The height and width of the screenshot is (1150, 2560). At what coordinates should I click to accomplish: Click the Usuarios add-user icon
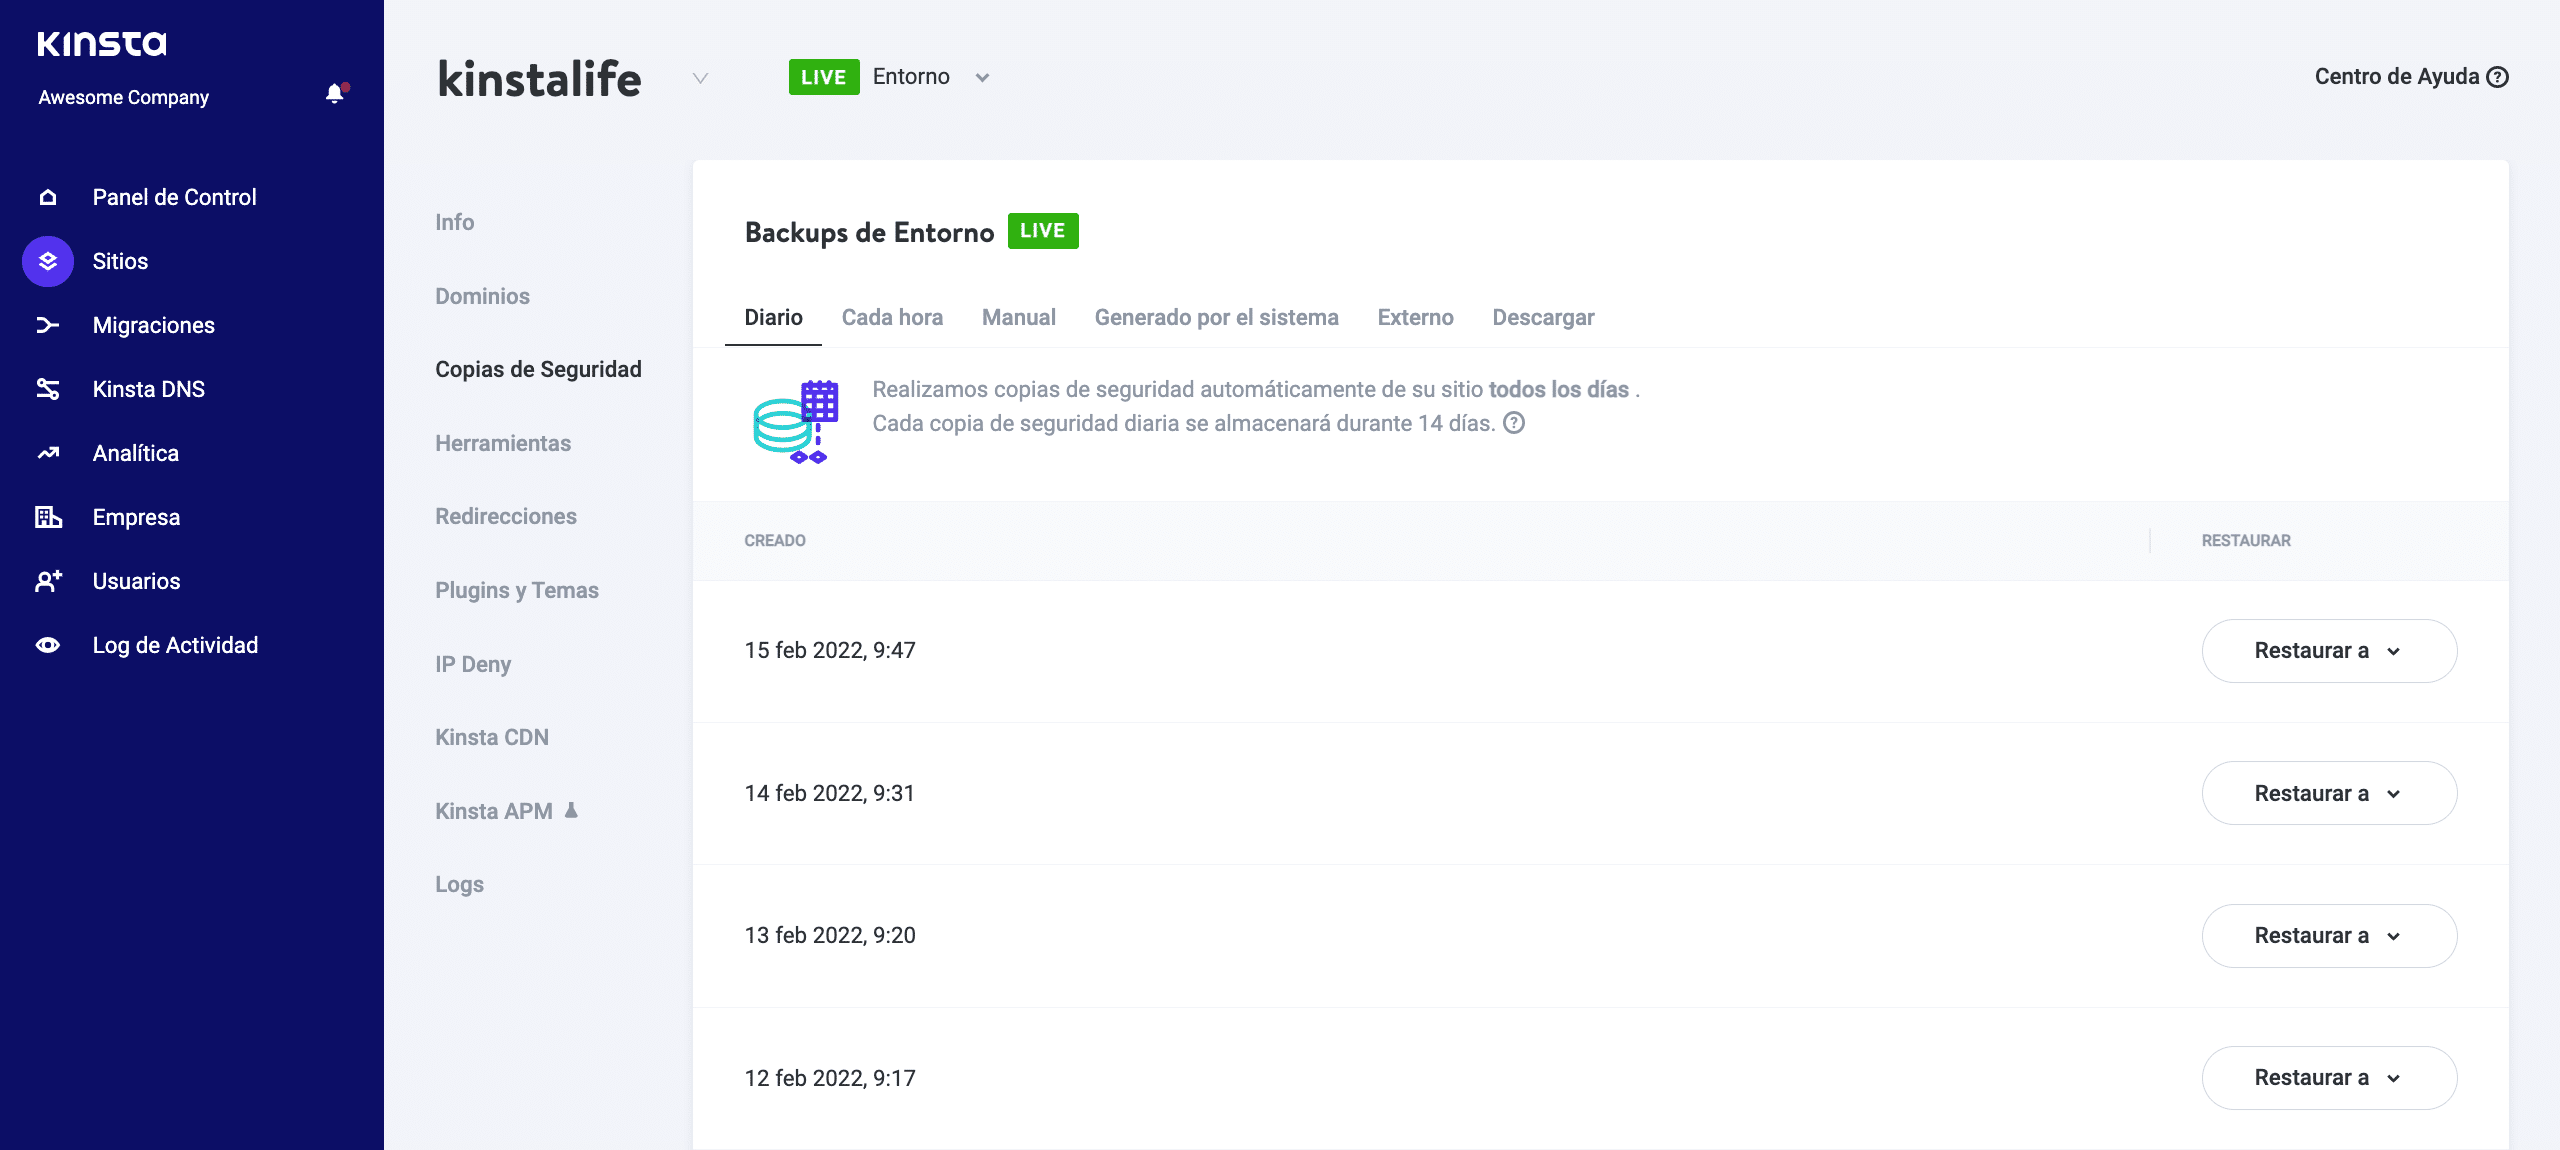(x=48, y=581)
